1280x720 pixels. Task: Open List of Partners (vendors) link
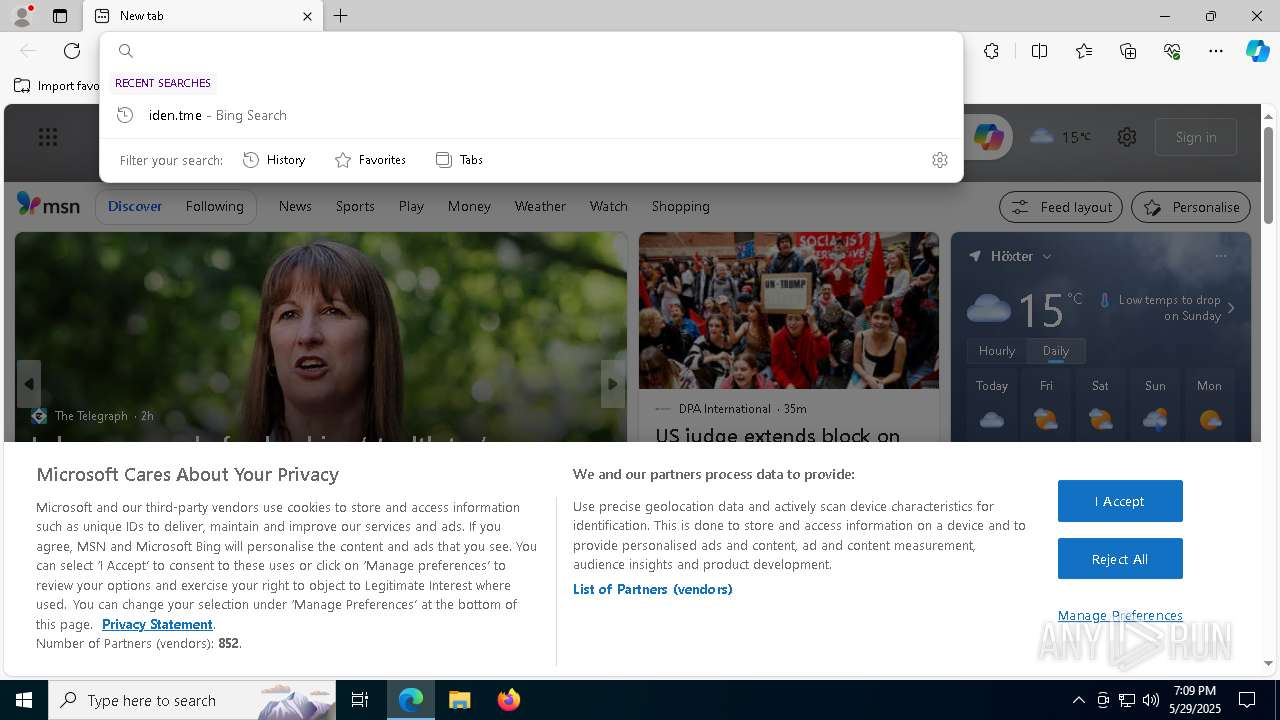click(653, 589)
